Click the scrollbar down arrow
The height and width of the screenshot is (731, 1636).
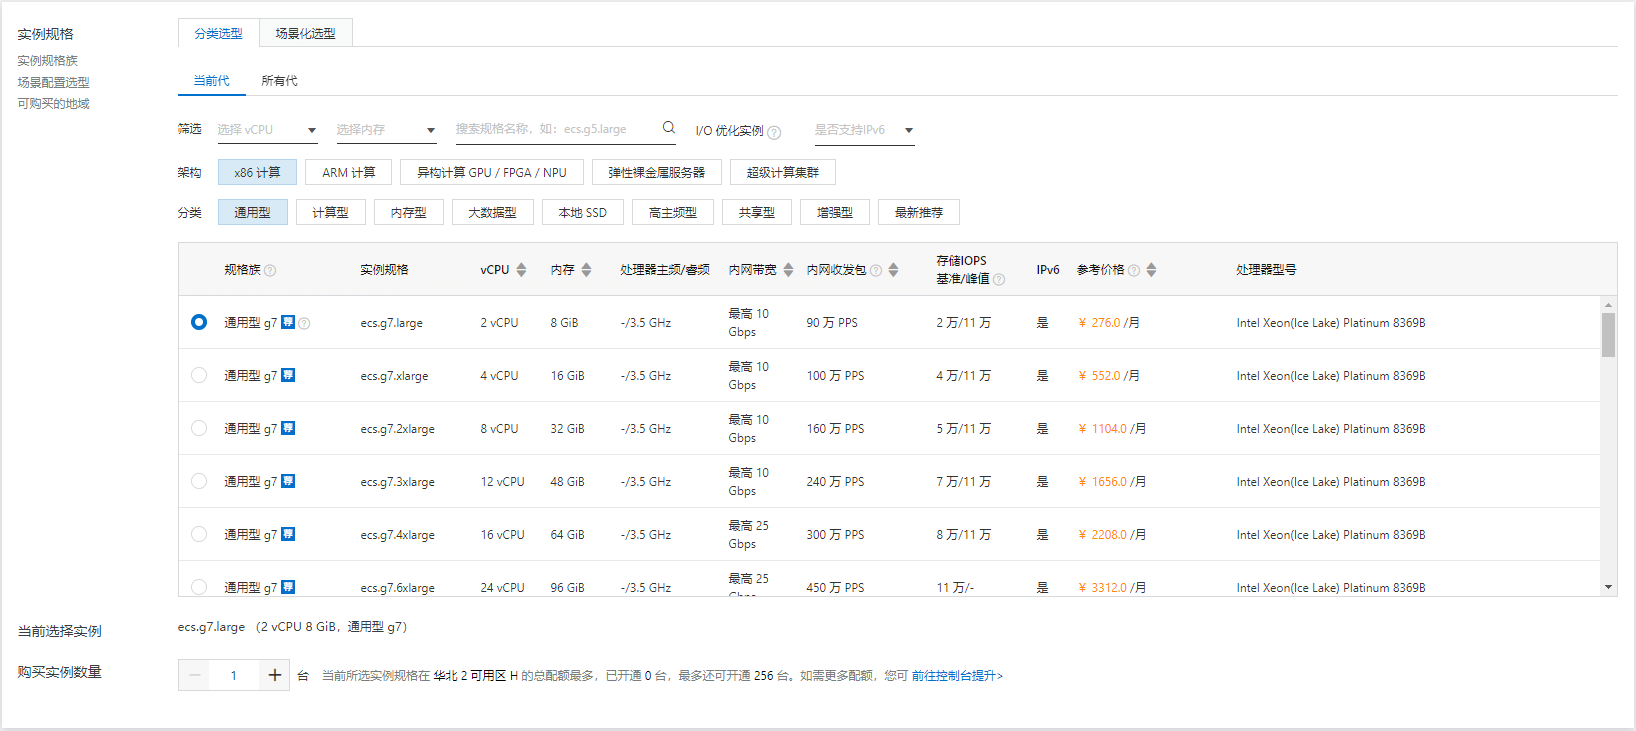coord(1608,587)
